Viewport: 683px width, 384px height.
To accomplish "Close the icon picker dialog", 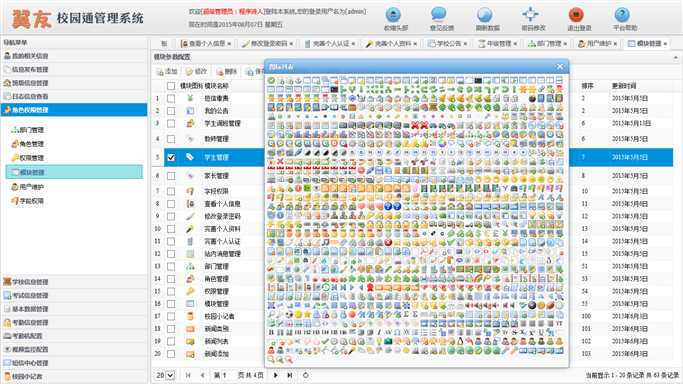I will (560, 67).
